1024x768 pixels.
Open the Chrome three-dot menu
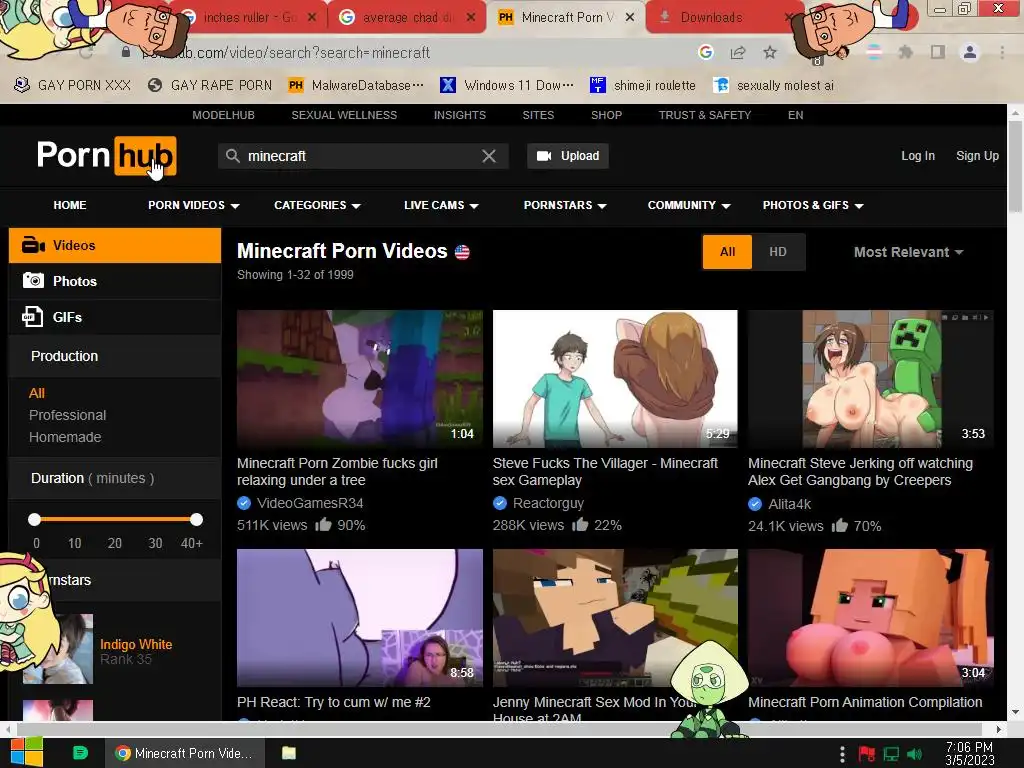(x=1002, y=52)
